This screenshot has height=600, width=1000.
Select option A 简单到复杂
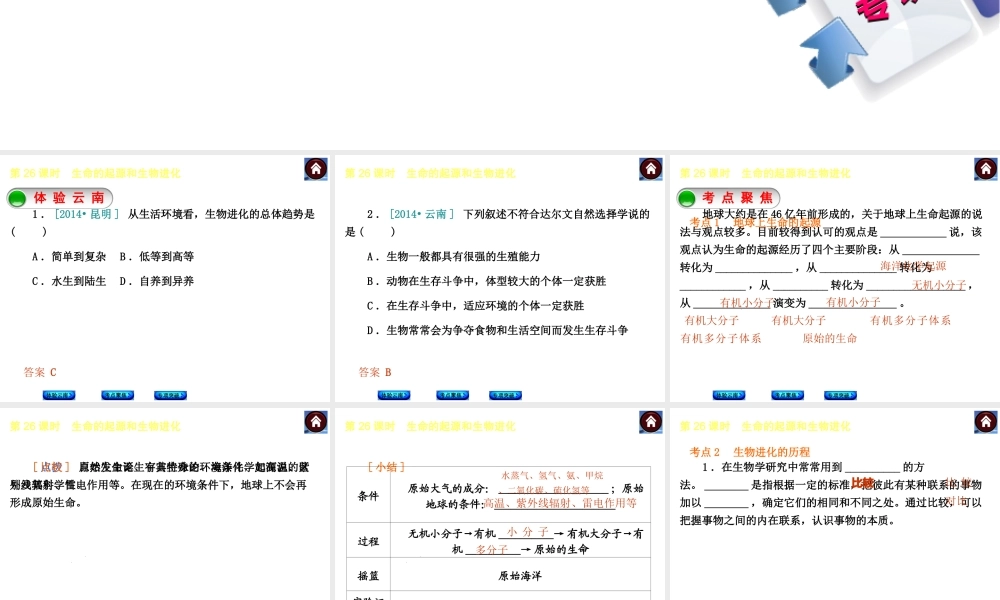click(x=69, y=256)
